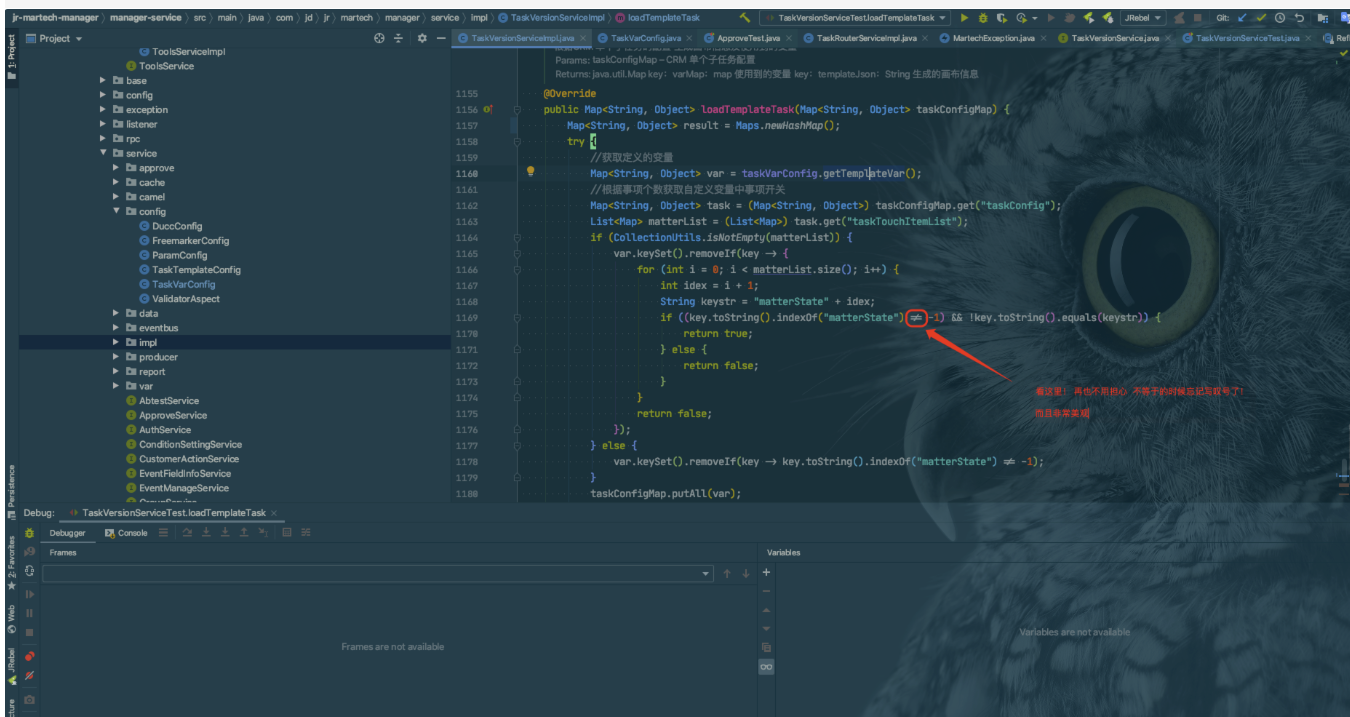The image size is (1350, 717).
Task: Open the Web side tool window
Action: pos(12,619)
